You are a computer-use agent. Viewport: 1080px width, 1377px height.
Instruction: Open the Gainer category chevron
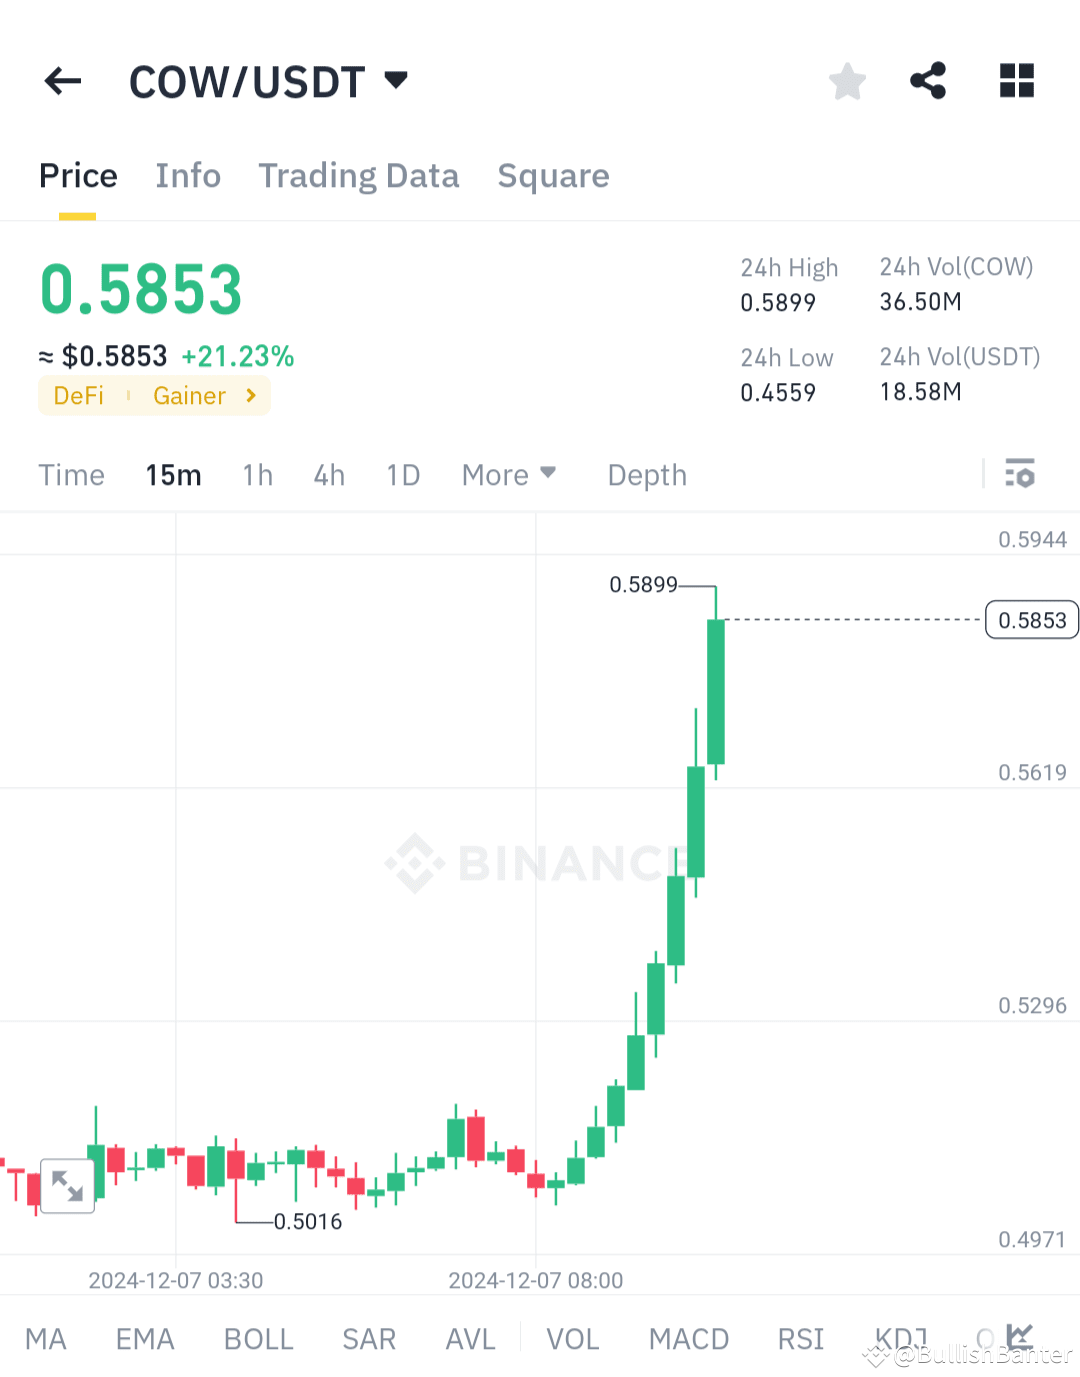[x=251, y=396]
